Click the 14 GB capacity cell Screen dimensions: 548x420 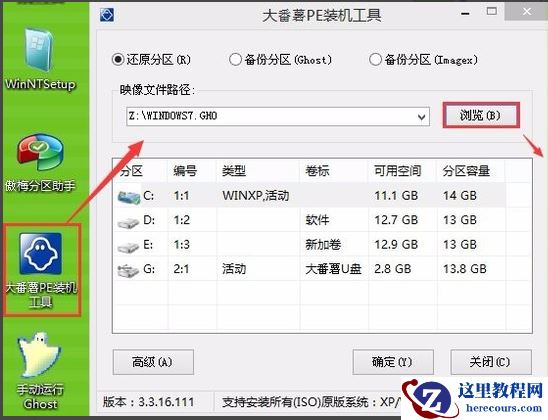pos(460,196)
